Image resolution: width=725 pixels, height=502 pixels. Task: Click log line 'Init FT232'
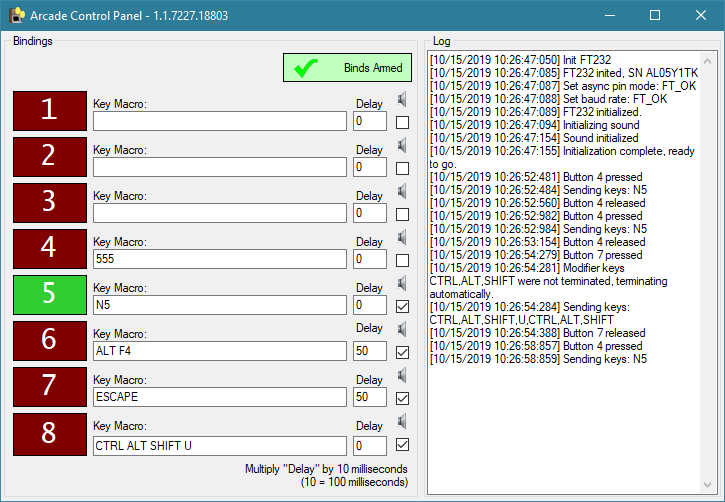tap(520, 60)
